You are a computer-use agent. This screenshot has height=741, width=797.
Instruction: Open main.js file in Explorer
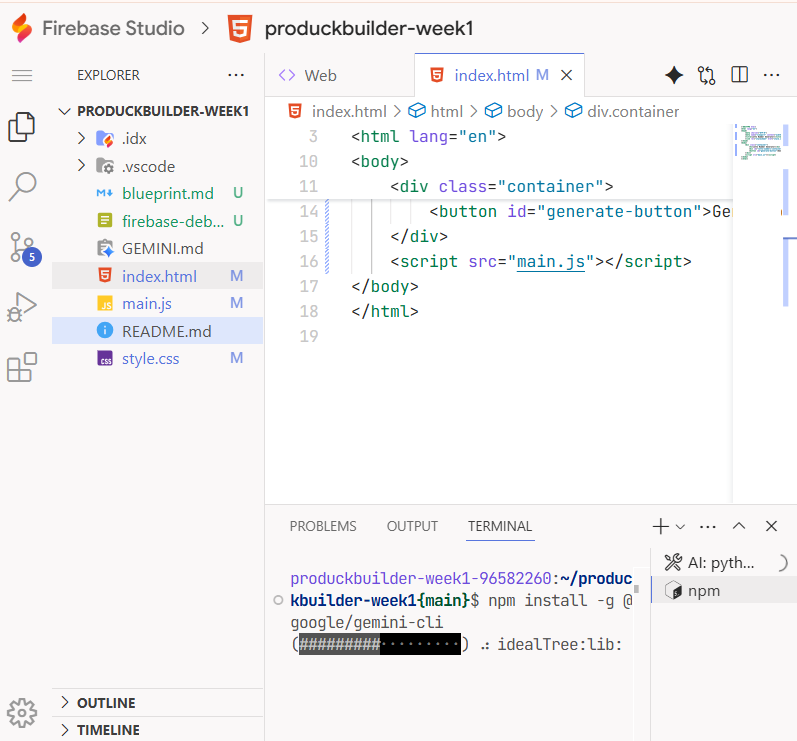(x=158, y=303)
